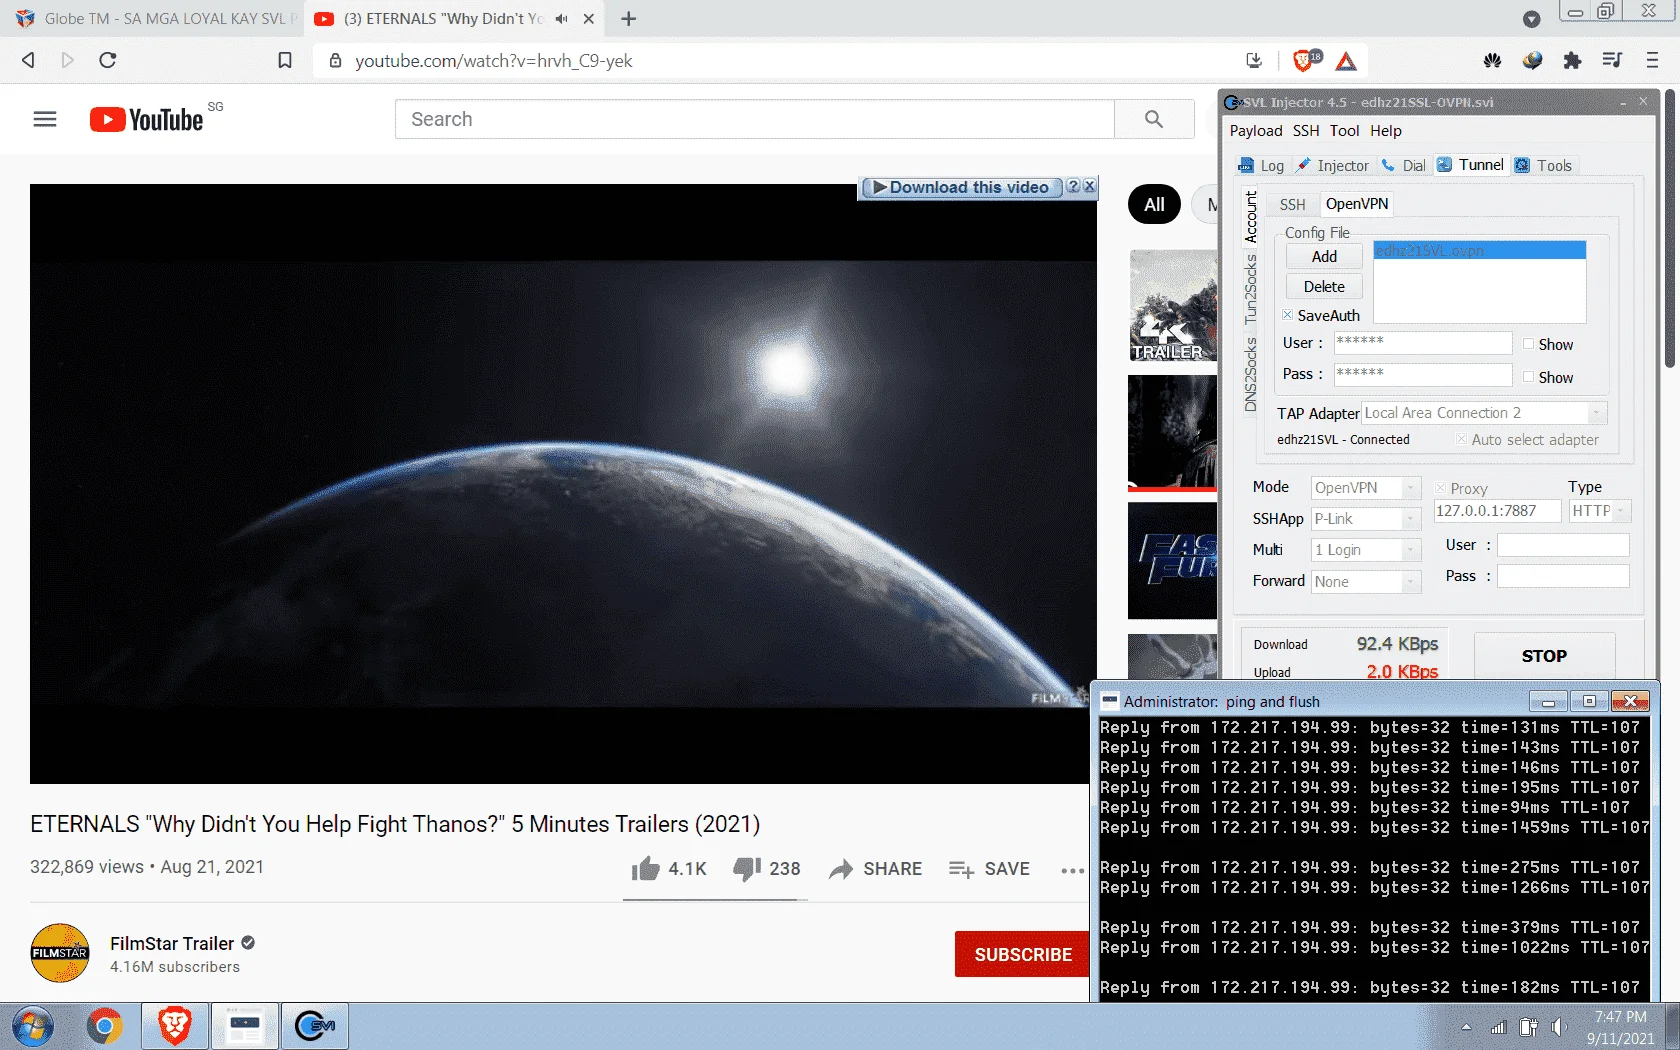1680x1050 pixels.
Task: Open the command prompt taskbar button
Action: (x=245, y=1026)
